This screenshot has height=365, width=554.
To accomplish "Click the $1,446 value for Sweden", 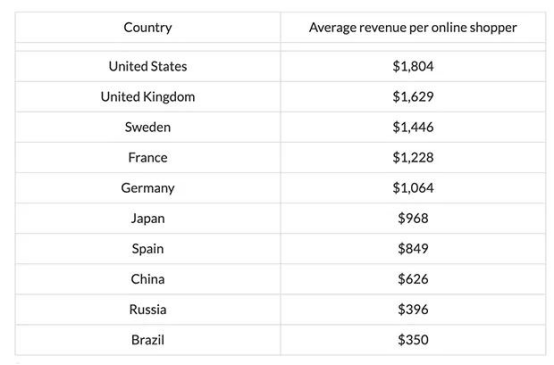I will pyautogui.click(x=413, y=127).
